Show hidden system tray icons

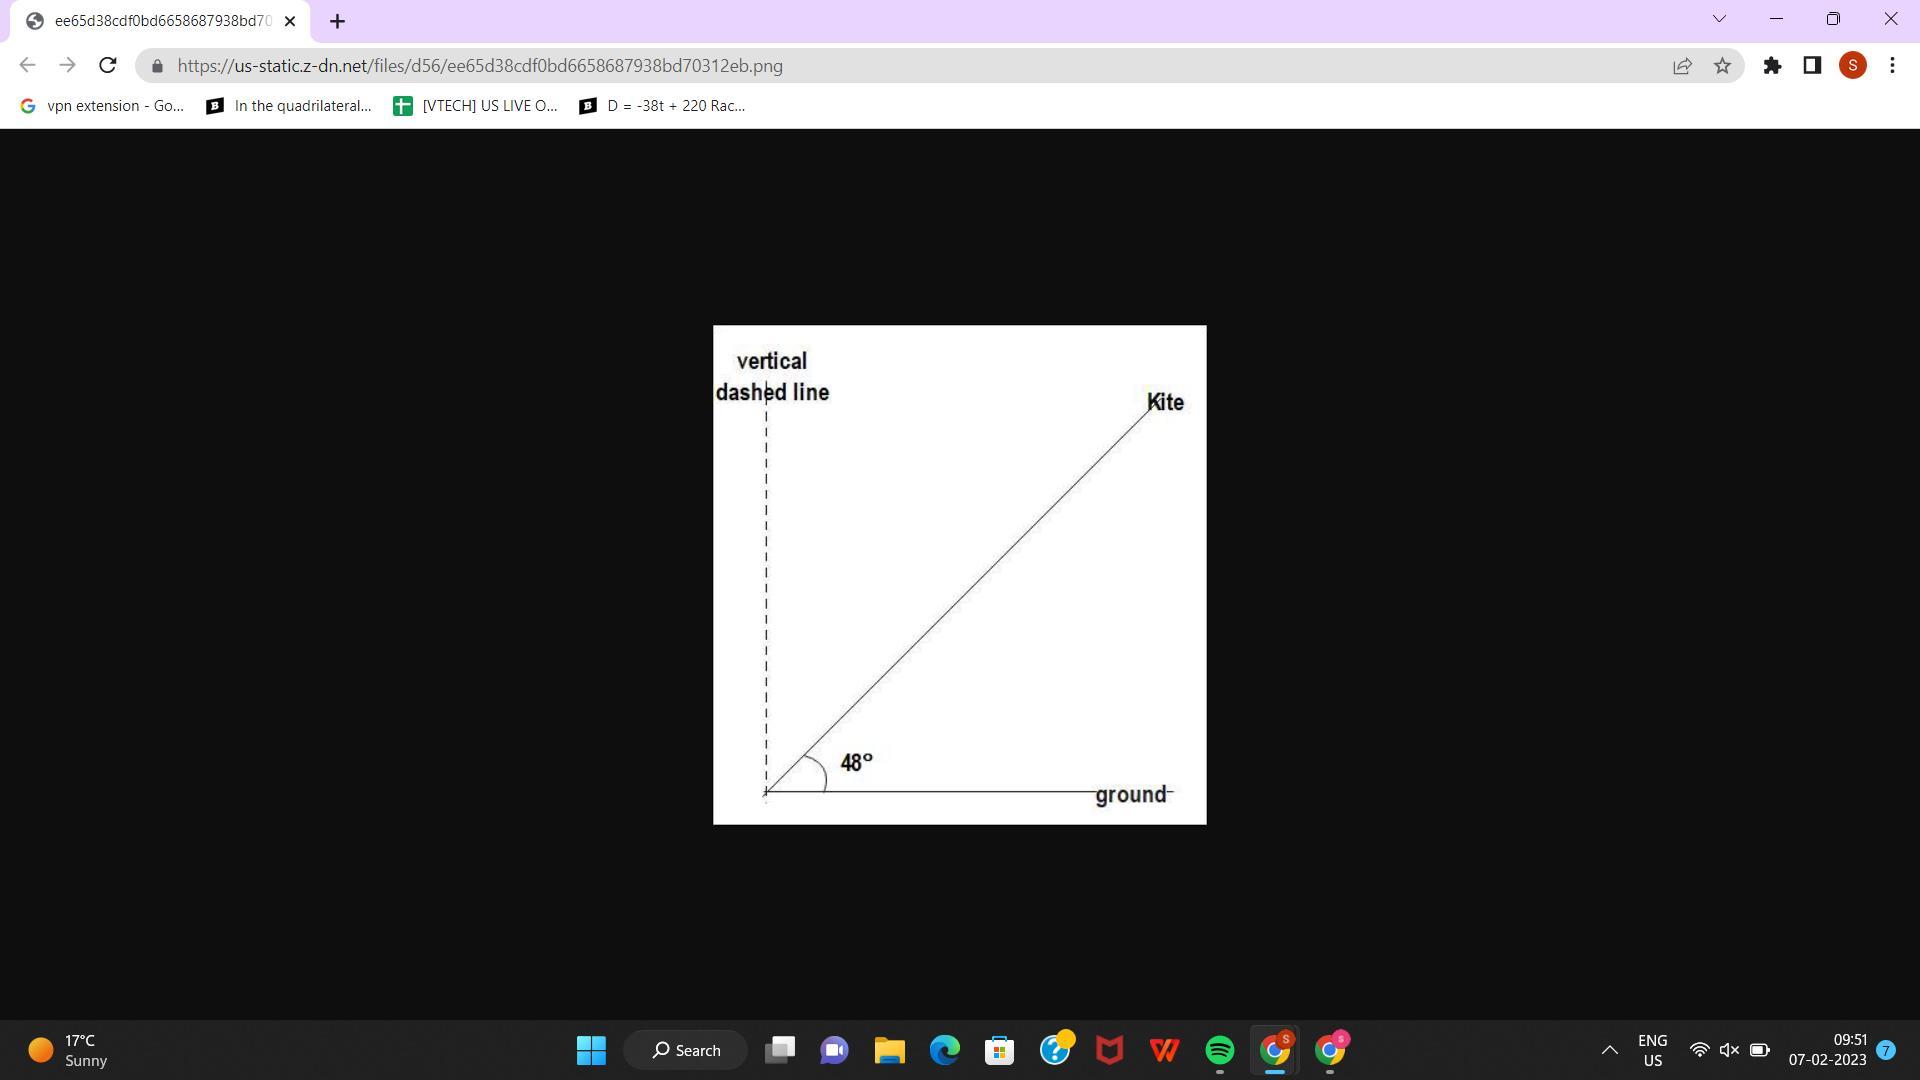pos(1609,1050)
